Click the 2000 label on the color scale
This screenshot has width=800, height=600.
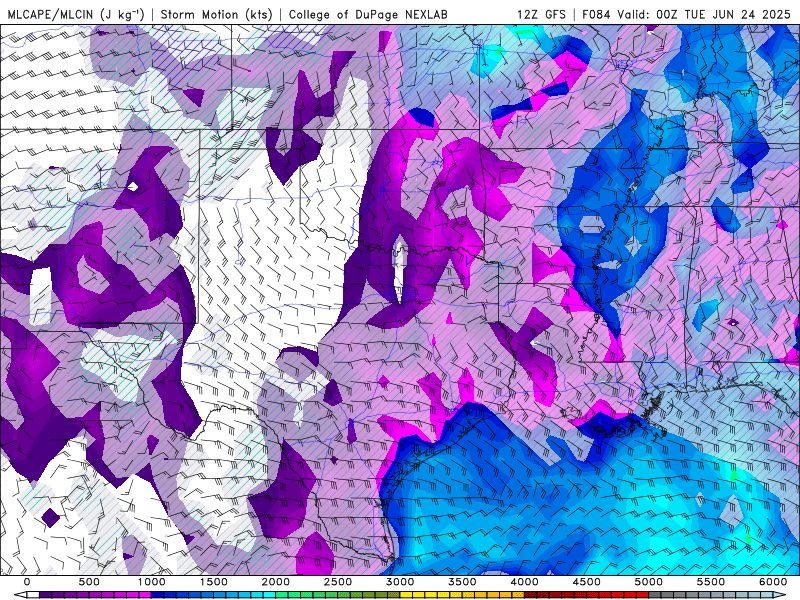click(276, 582)
